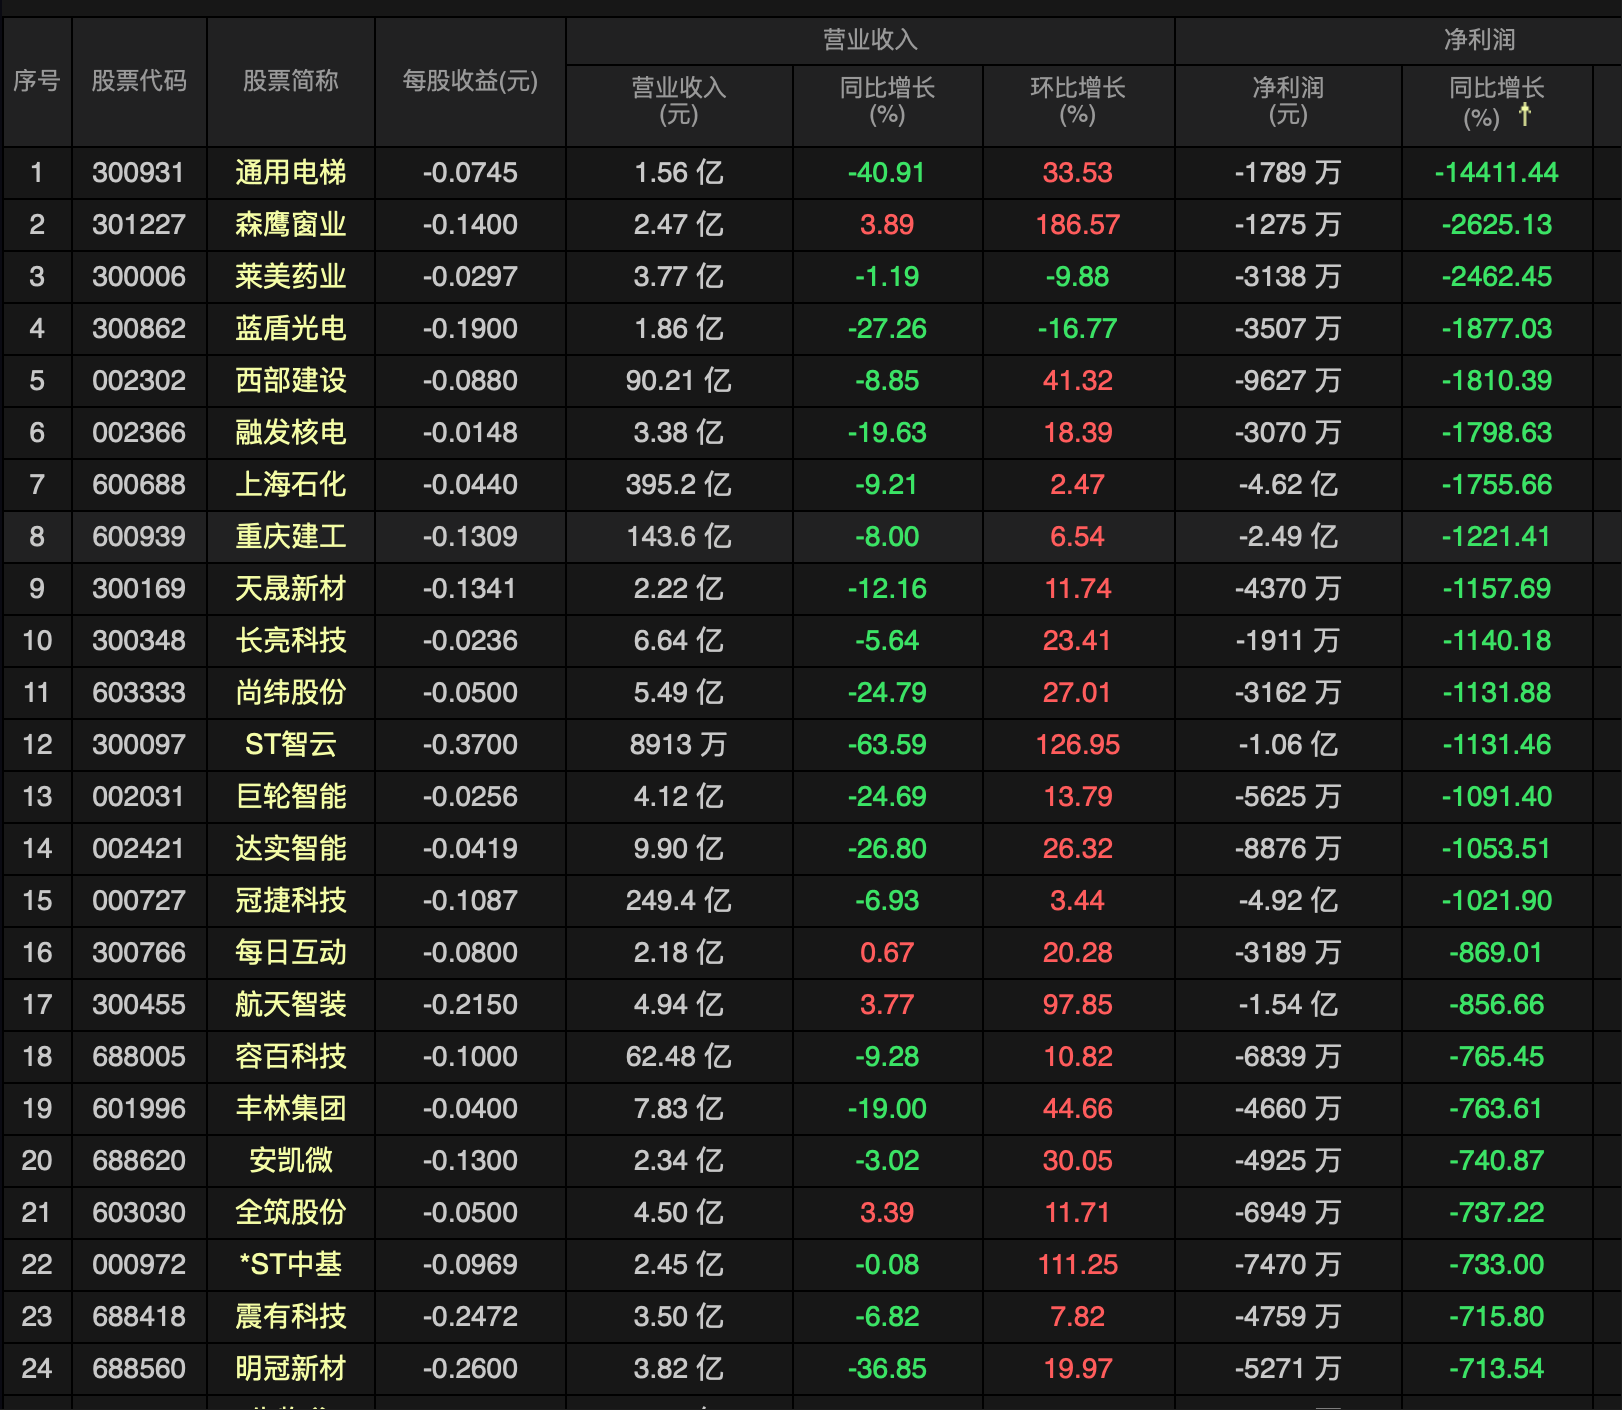Image resolution: width=1622 pixels, height=1410 pixels.
Task: Sort by 序号 column header
Action: click(37, 81)
